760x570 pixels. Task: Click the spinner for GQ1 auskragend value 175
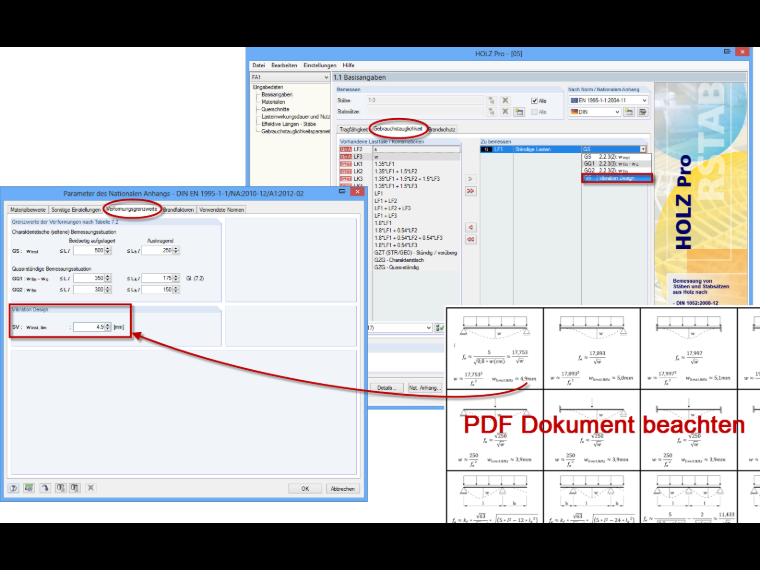(x=176, y=278)
